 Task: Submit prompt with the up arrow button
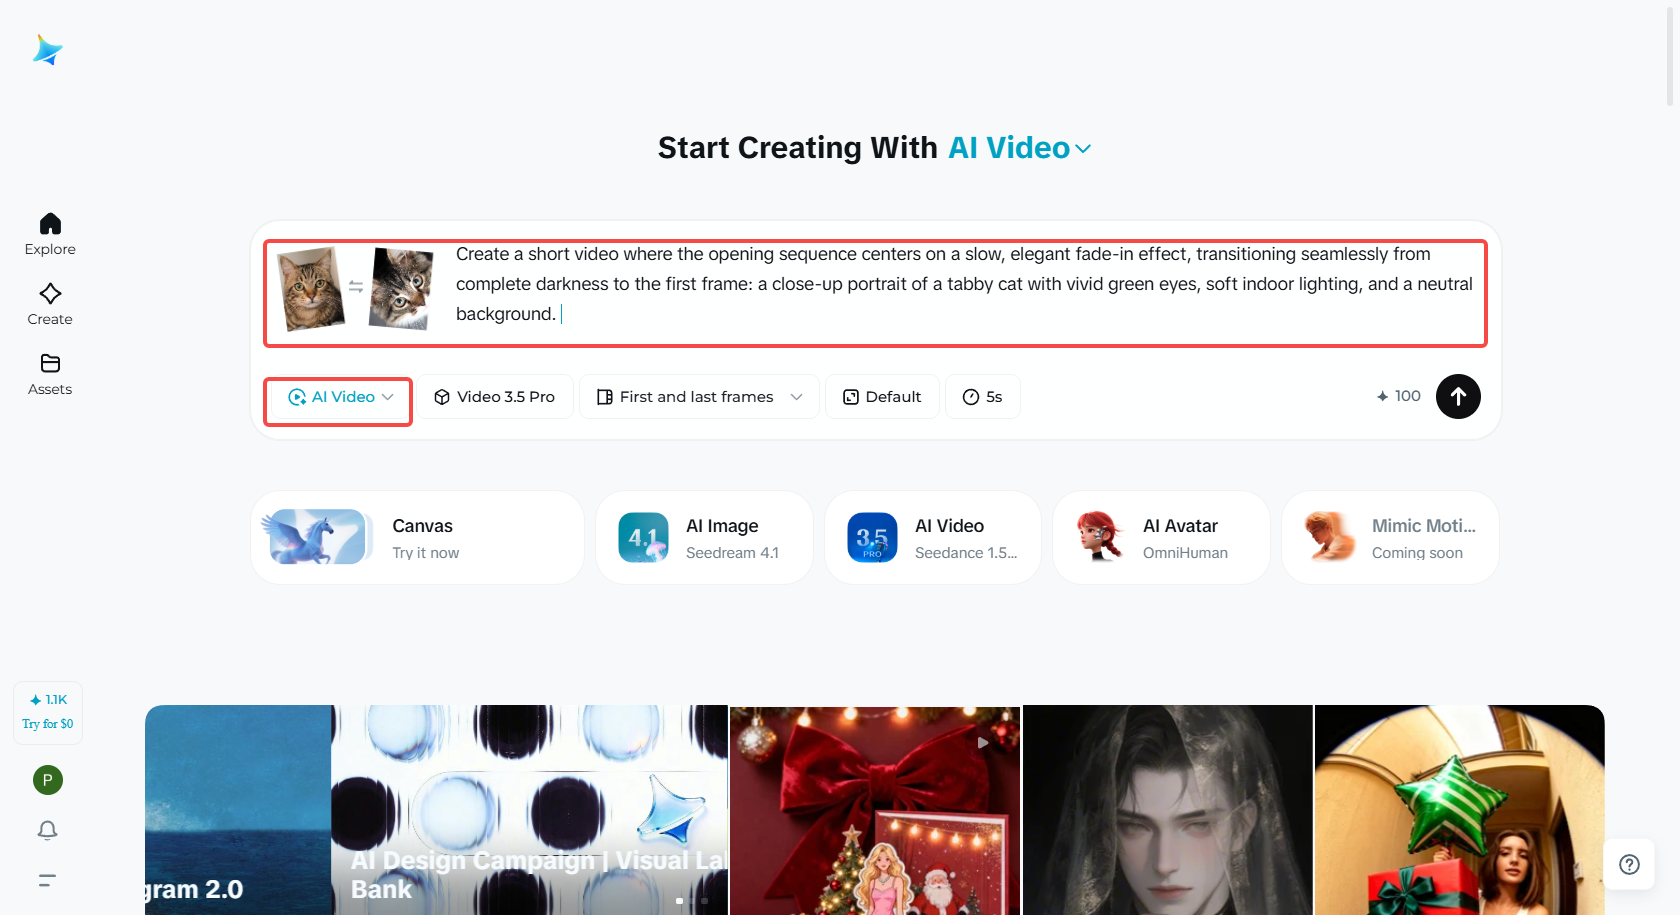click(1458, 397)
